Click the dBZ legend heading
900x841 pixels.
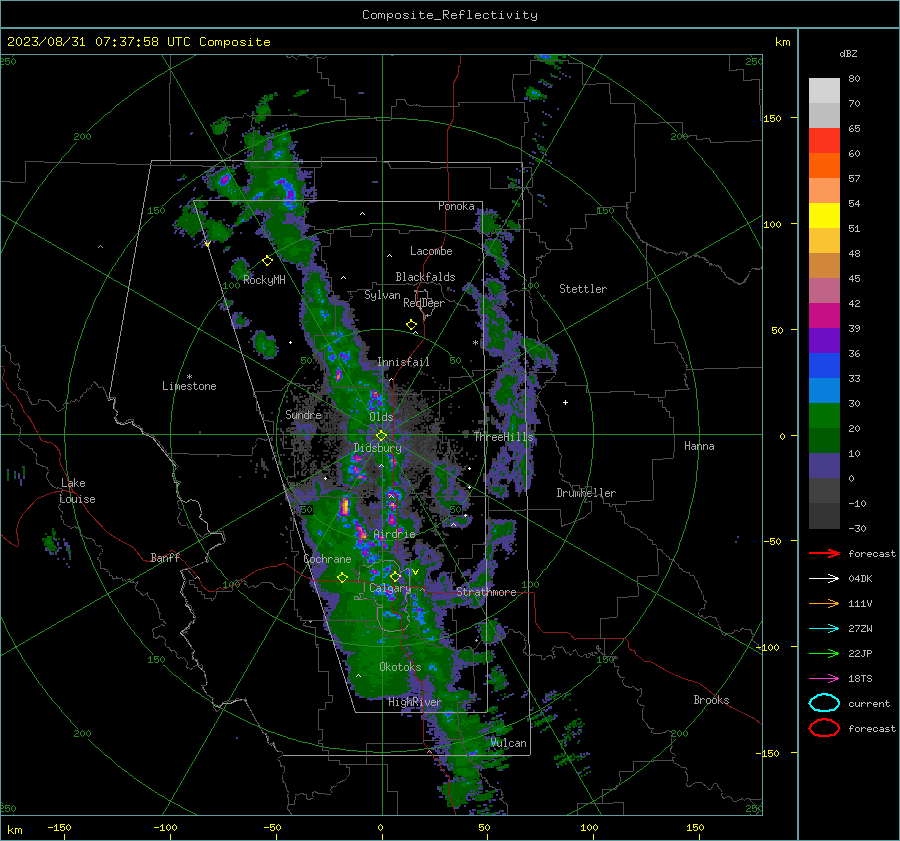848,53
